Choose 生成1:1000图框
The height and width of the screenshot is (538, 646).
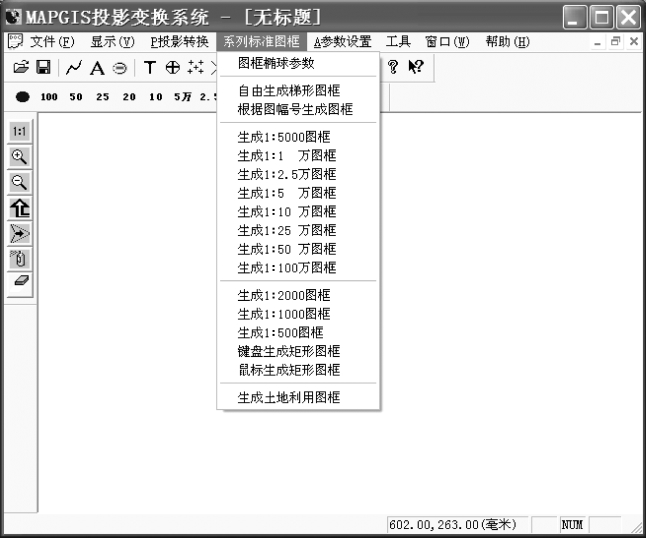tap(298, 314)
